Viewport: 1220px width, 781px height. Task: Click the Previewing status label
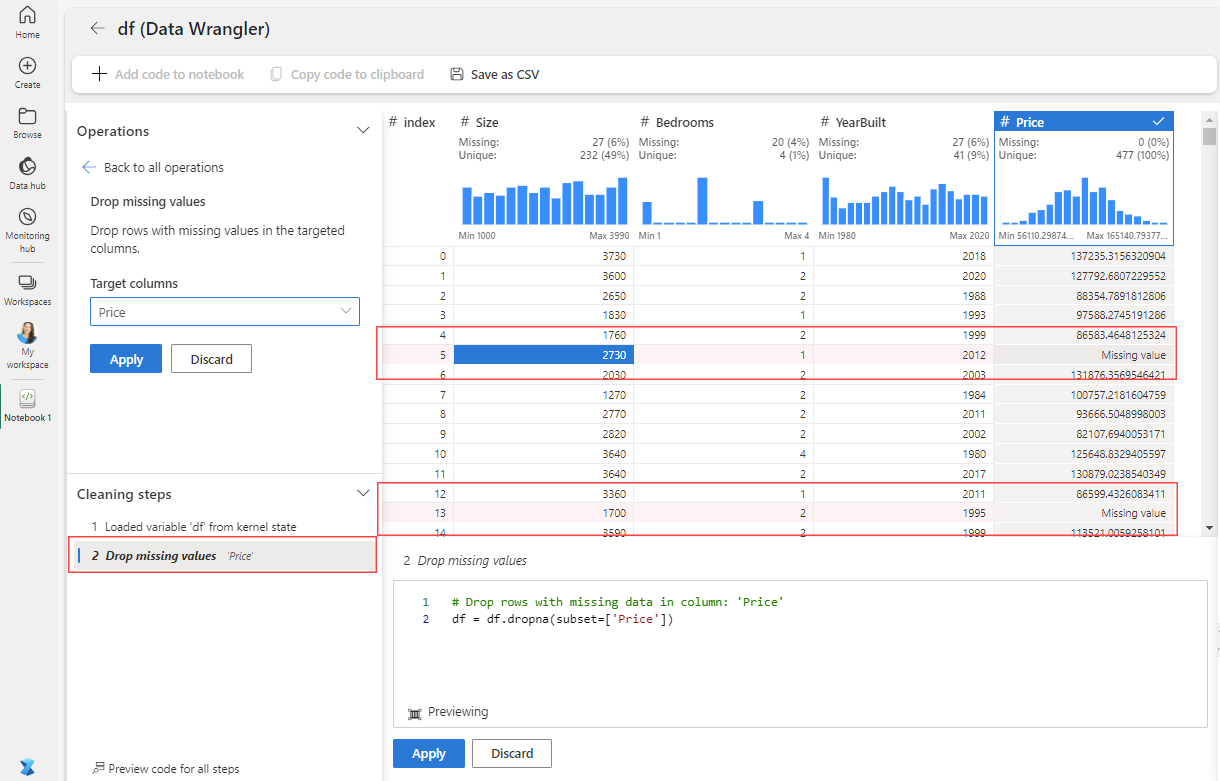point(458,712)
